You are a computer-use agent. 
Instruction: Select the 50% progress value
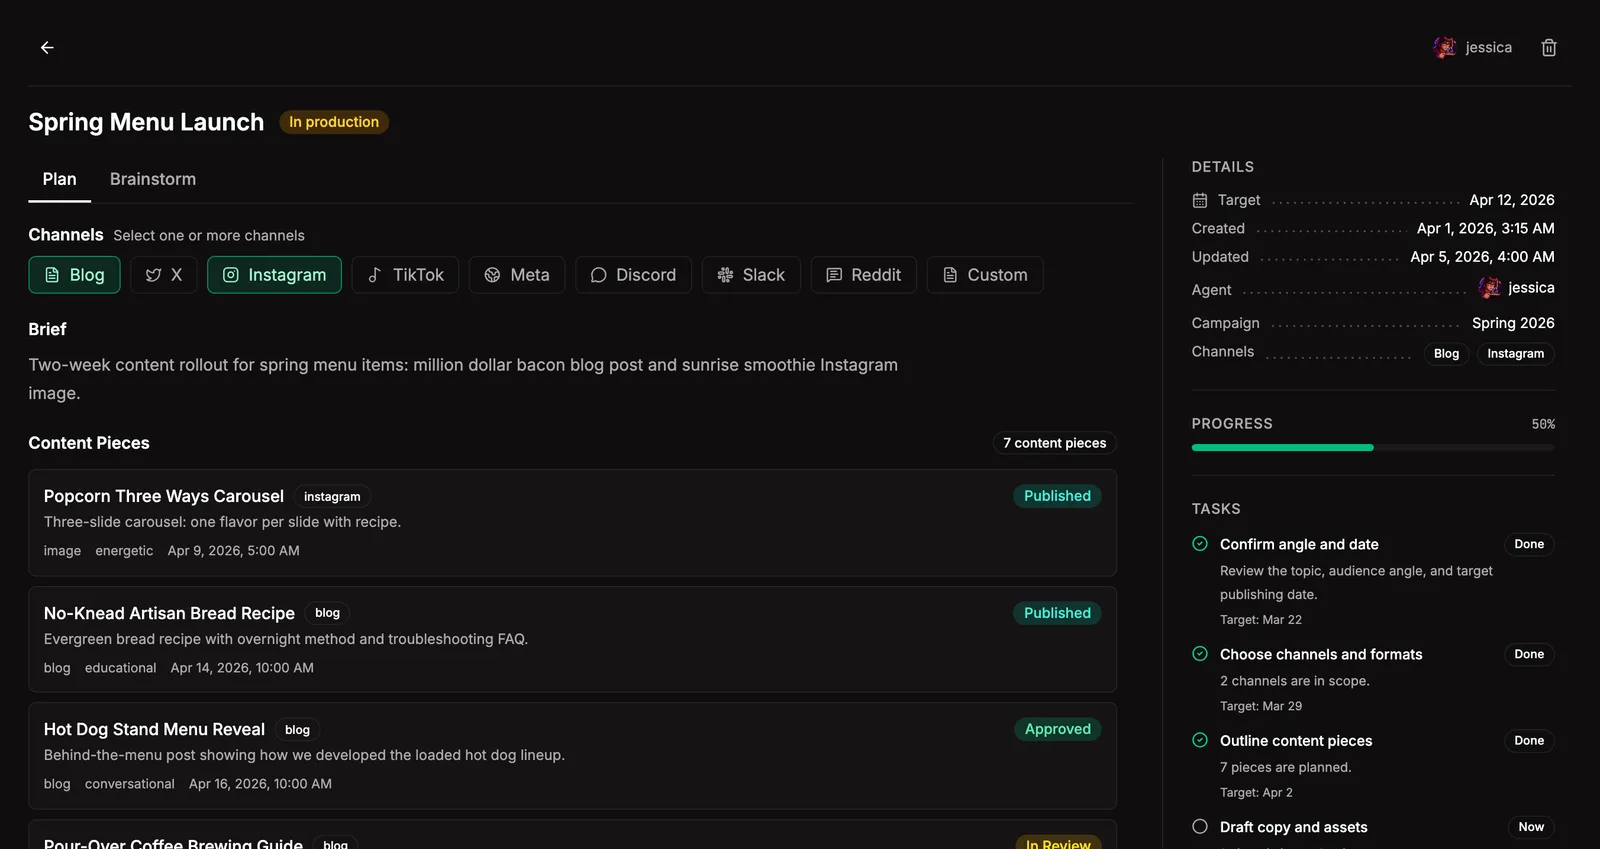pyautogui.click(x=1543, y=424)
